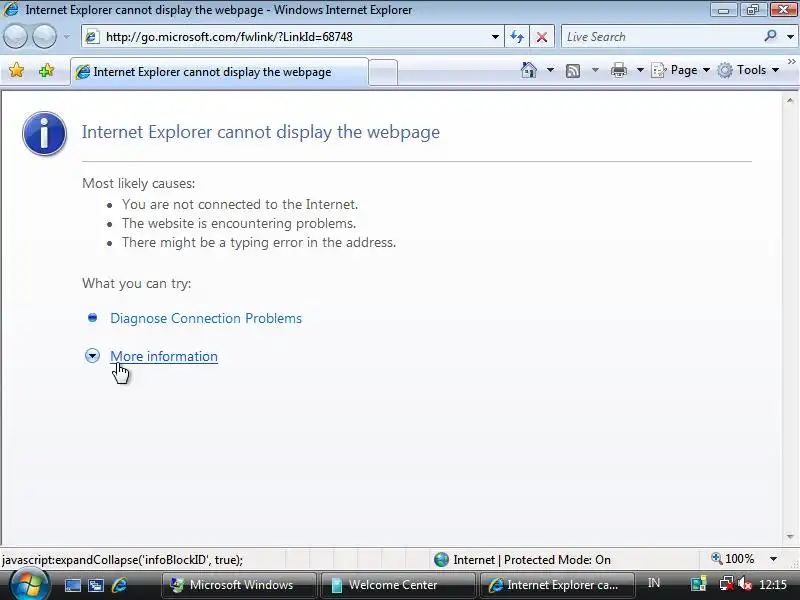Show more toolbar commands chevron
This screenshot has height=600, width=800.
[792, 62]
